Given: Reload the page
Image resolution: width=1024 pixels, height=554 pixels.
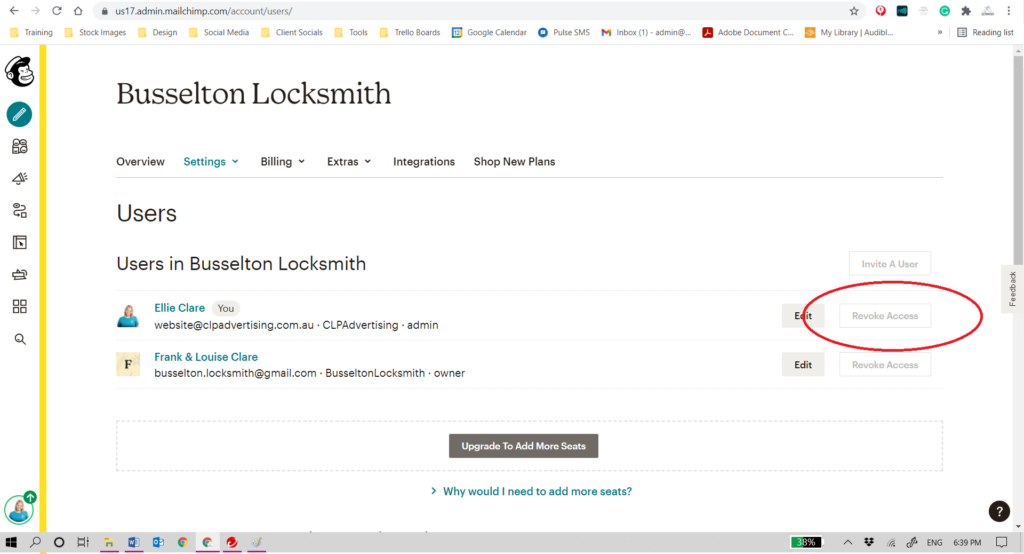Looking at the screenshot, I should pyautogui.click(x=57, y=11).
